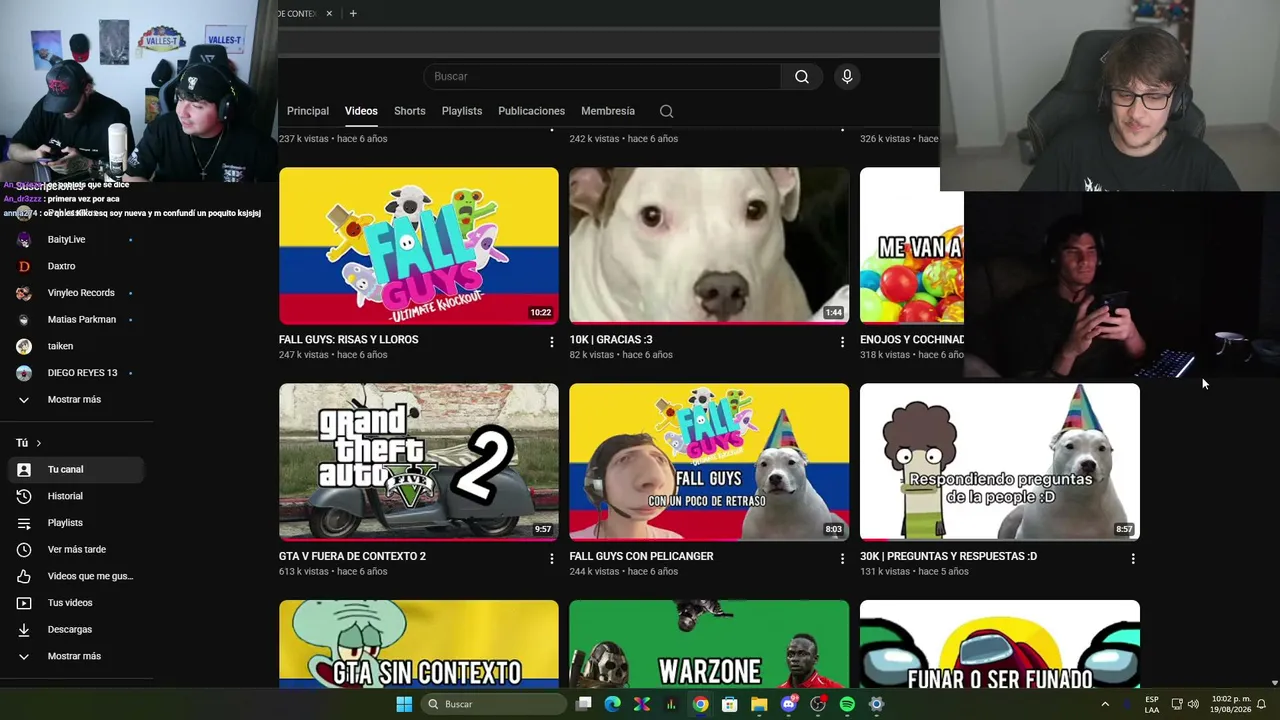The width and height of the screenshot is (1280, 720).
Task: Open Discord from the taskbar
Action: pos(789,704)
